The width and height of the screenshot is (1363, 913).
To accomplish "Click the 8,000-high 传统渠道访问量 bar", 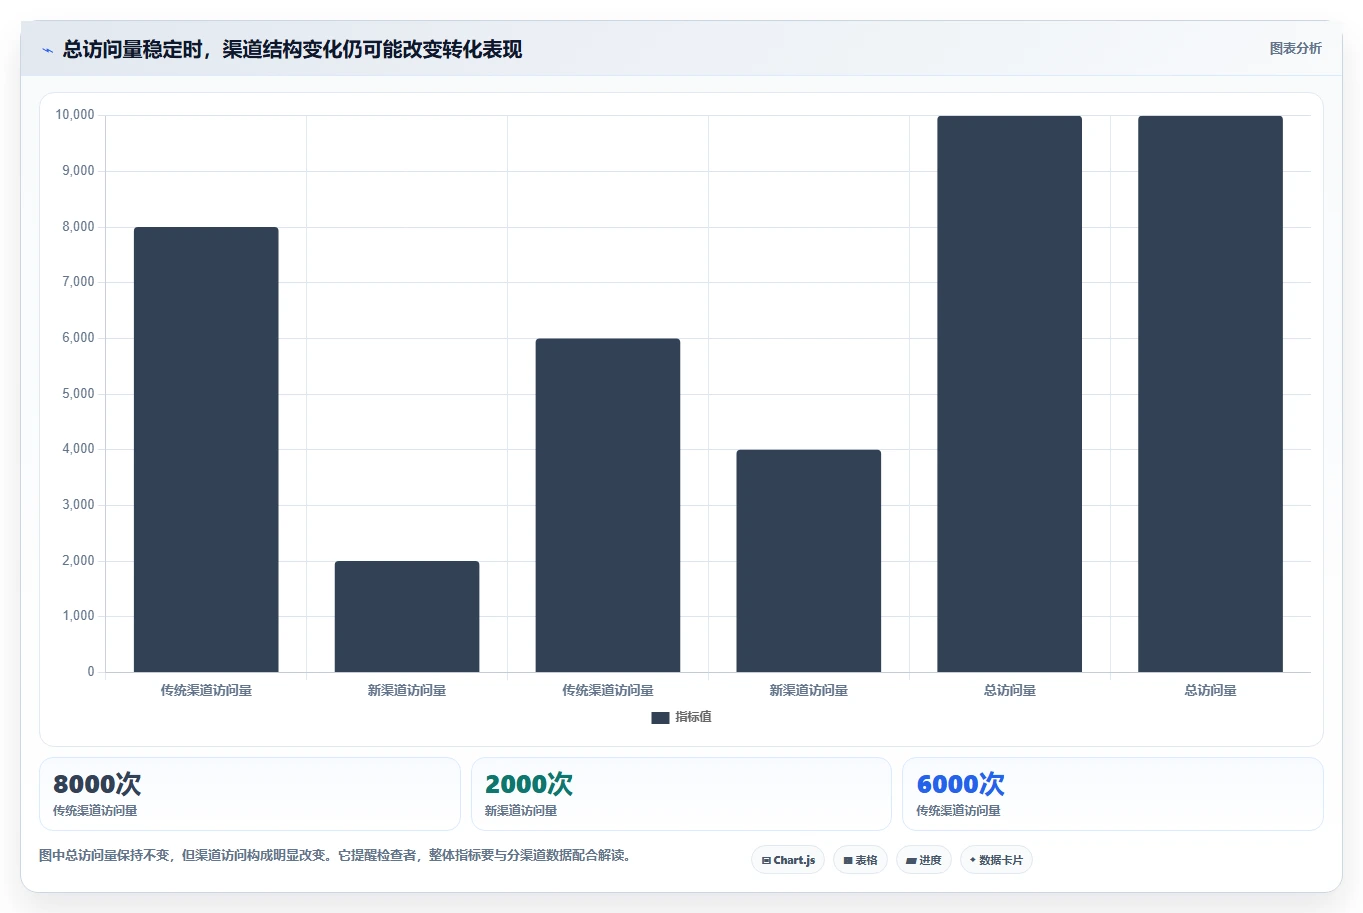I will click(206, 449).
